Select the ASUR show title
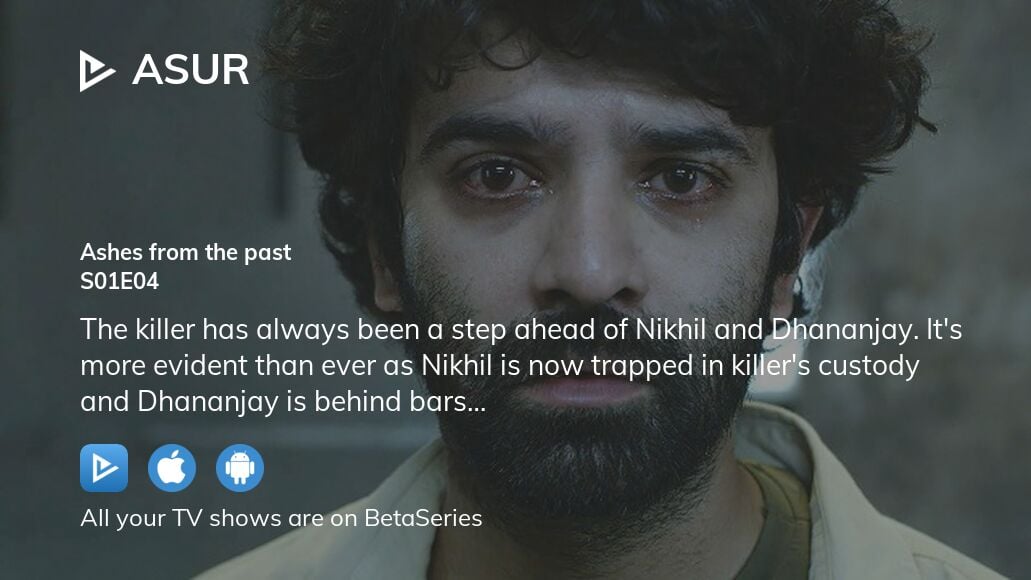The image size is (1031, 580). coord(191,70)
